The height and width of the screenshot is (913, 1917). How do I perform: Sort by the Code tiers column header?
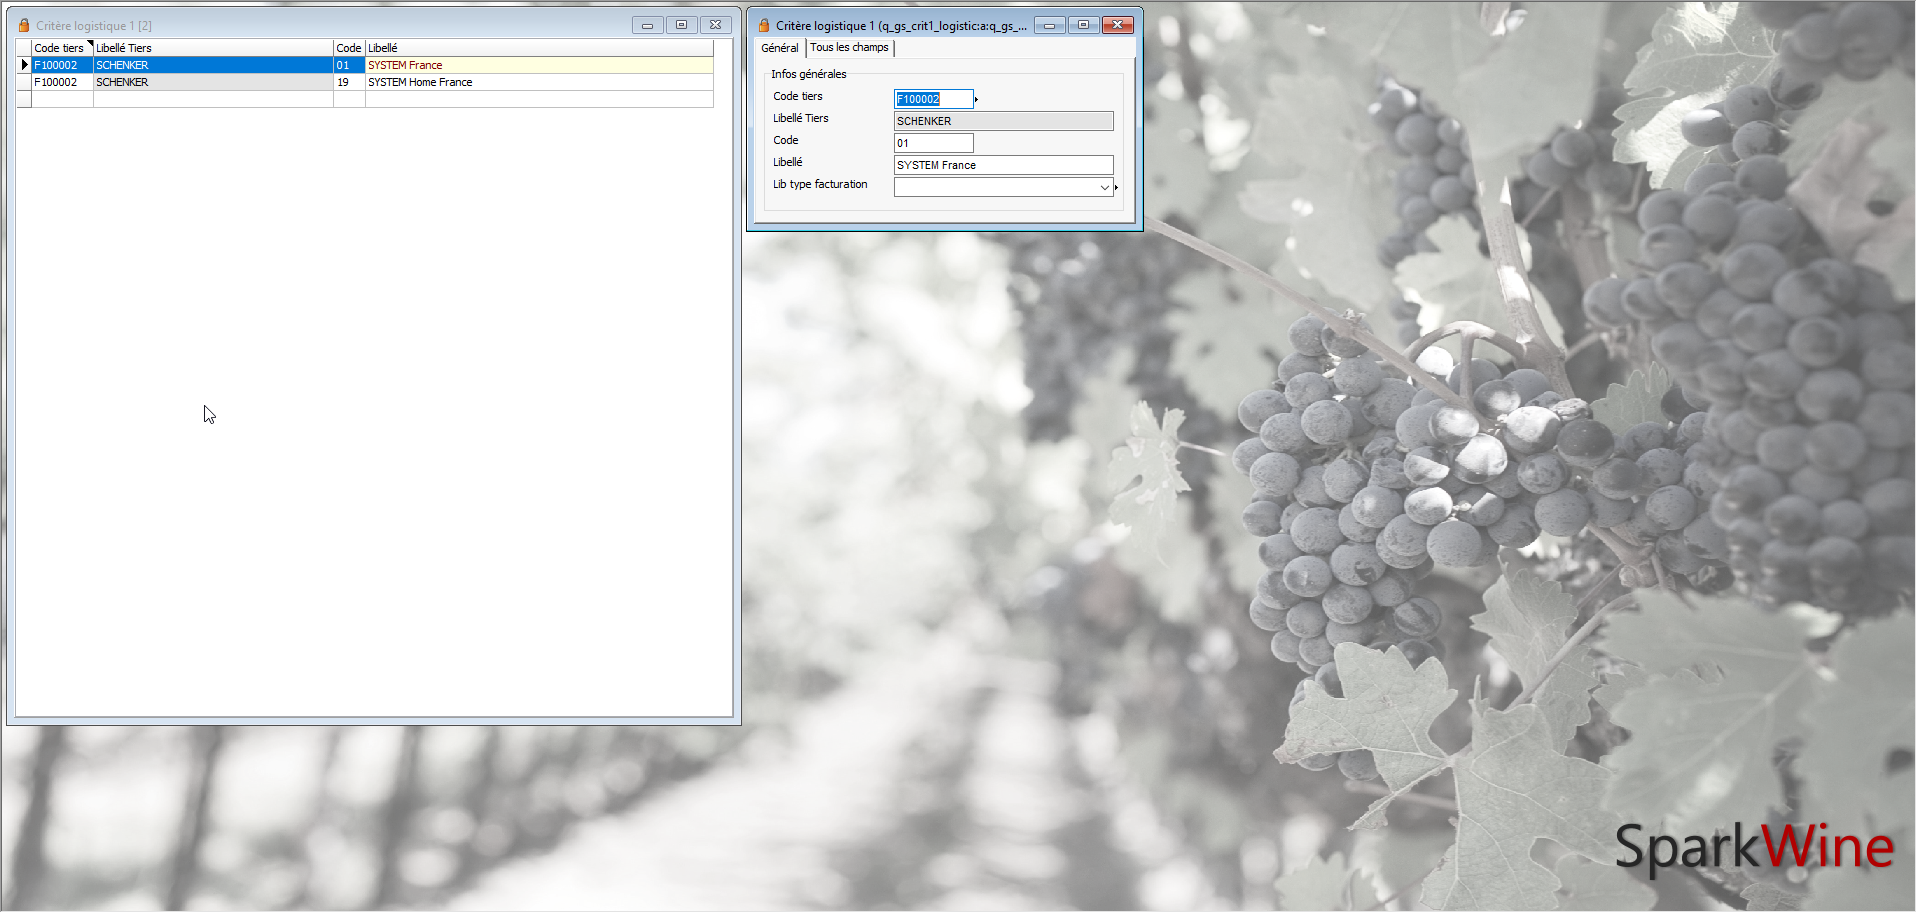[60, 48]
